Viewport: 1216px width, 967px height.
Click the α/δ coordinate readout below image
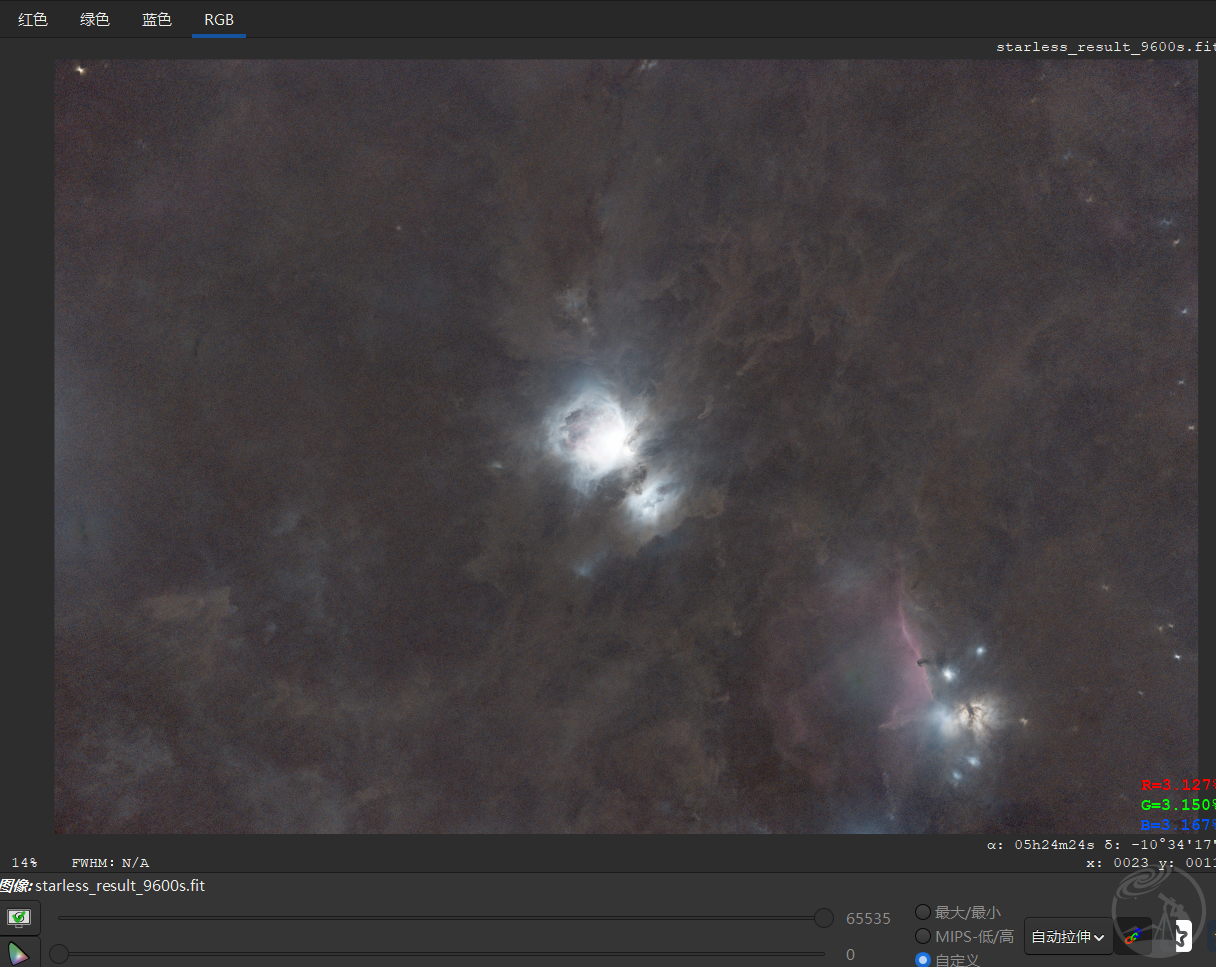pyautogui.click(x=1100, y=845)
